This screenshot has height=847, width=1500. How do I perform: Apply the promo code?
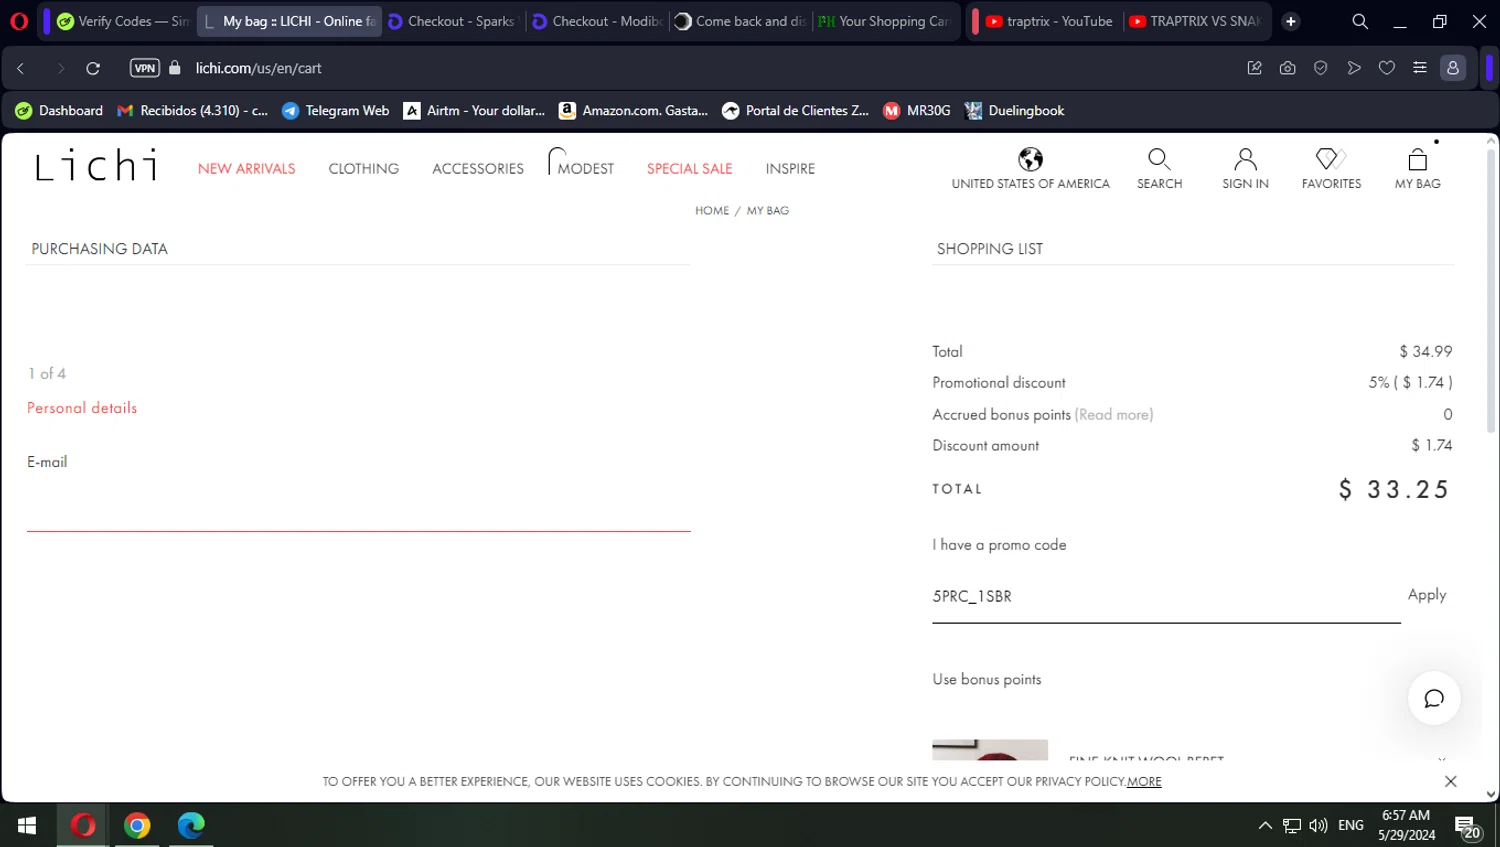pyautogui.click(x=1427, y=595)
